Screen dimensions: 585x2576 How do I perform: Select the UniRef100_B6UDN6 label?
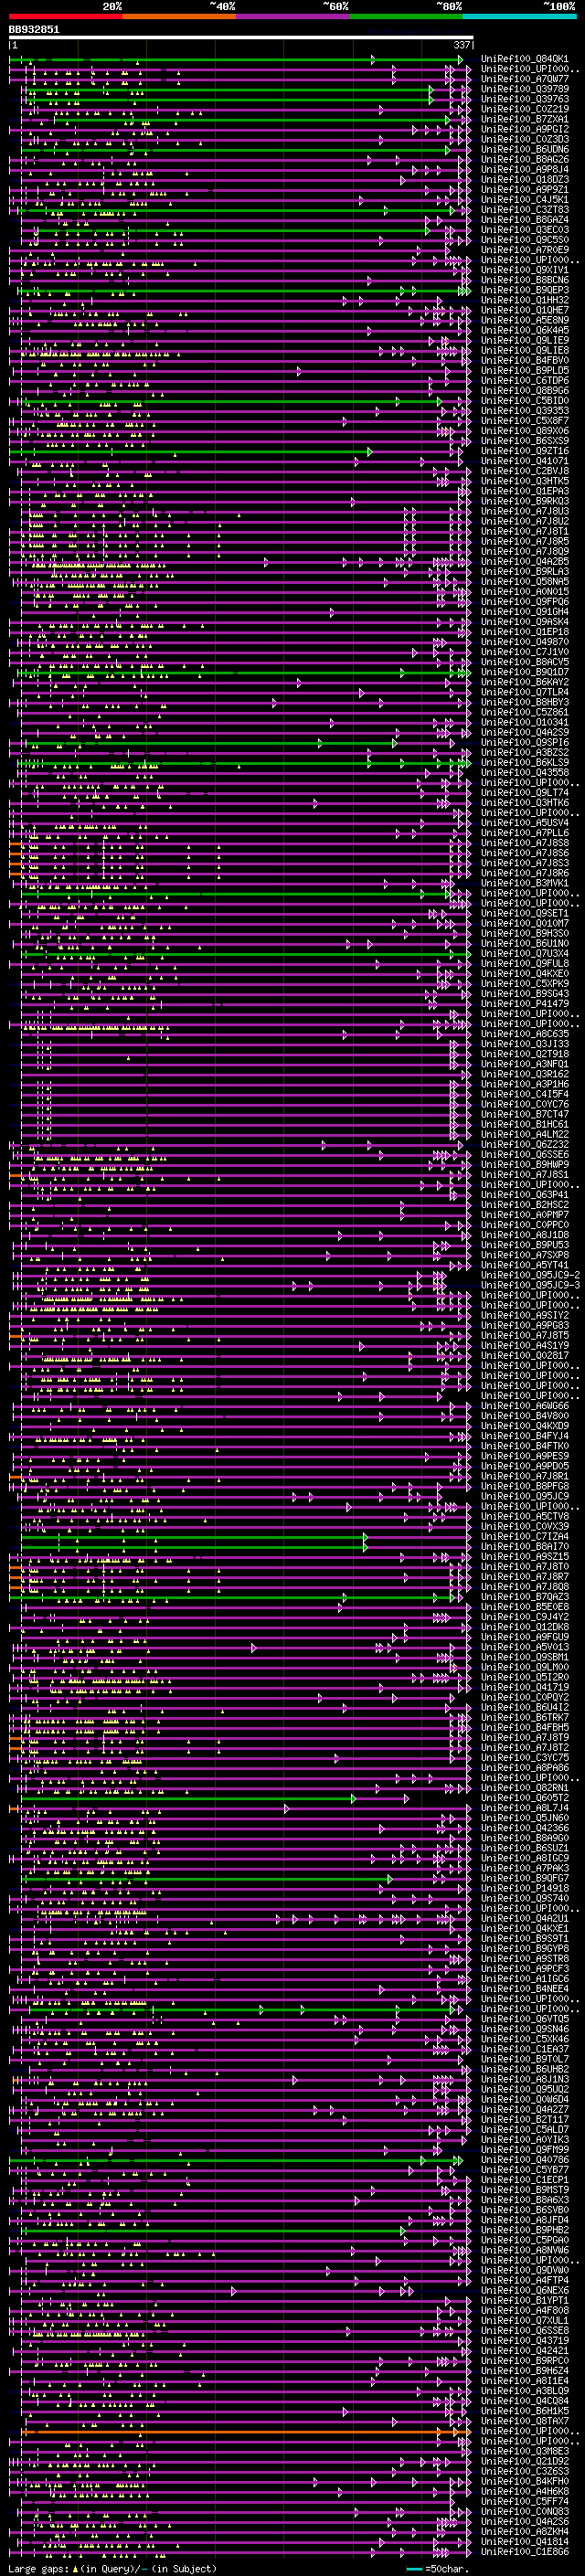point(525,149)
